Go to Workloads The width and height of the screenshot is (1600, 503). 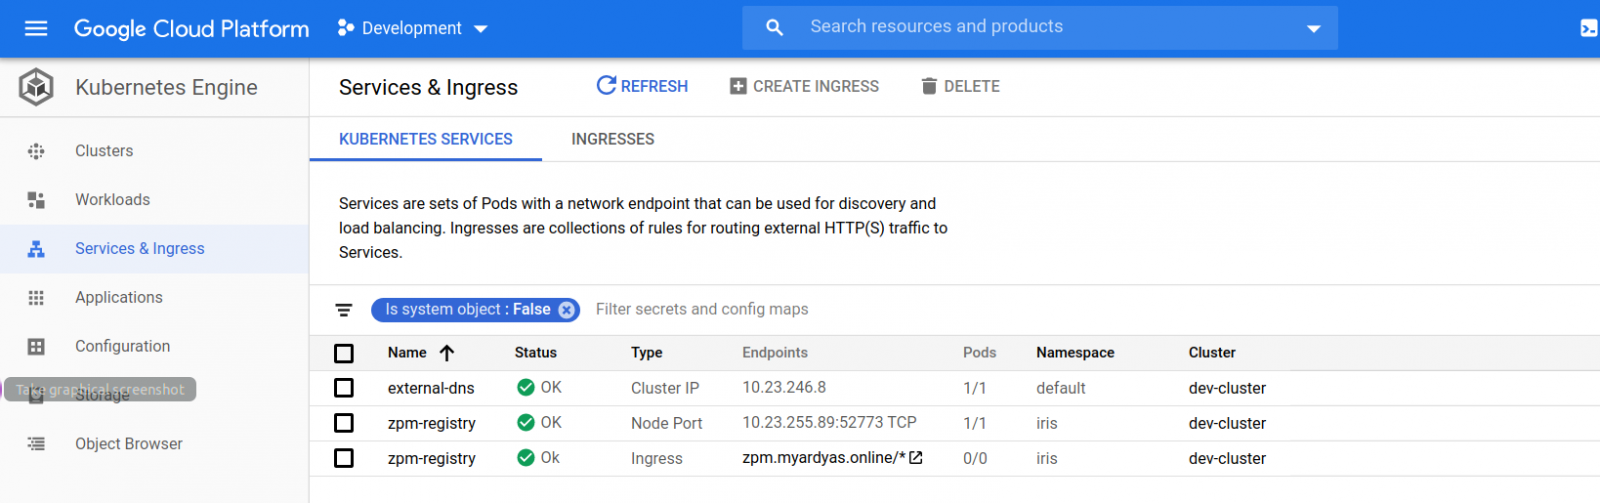(x=112, y=200)
